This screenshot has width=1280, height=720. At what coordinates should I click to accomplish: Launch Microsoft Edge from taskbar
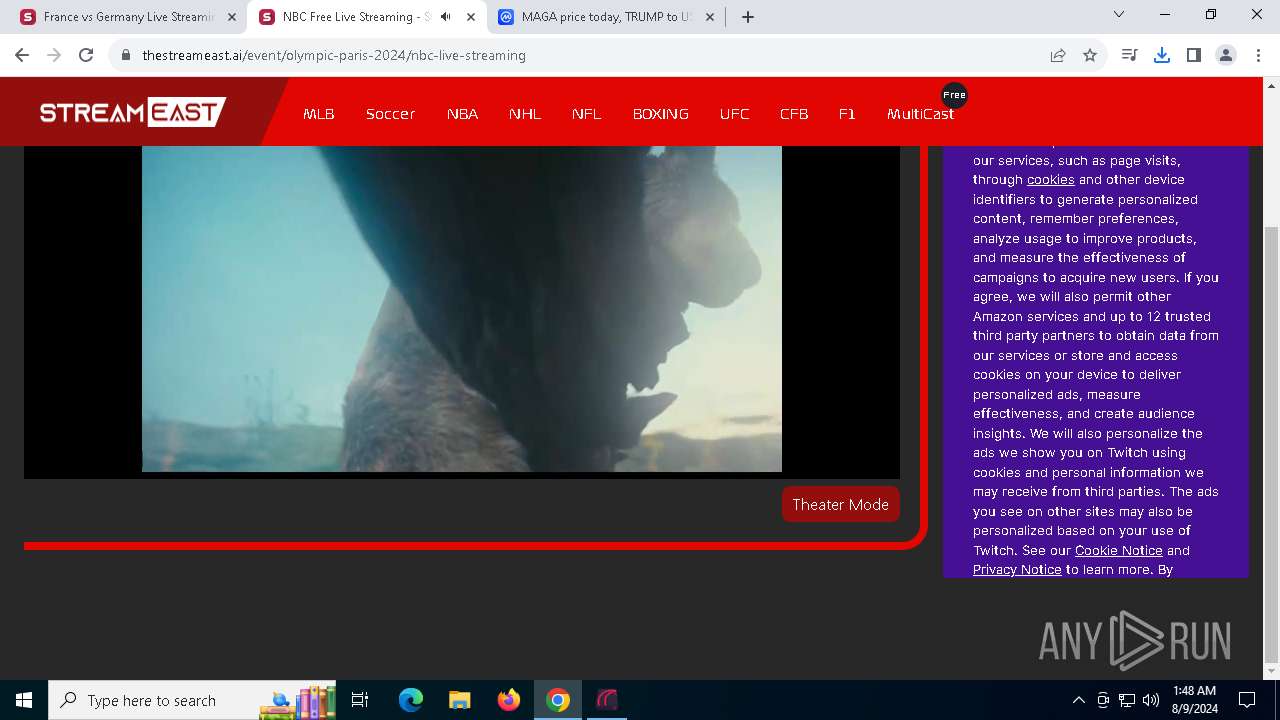point(411,700)
